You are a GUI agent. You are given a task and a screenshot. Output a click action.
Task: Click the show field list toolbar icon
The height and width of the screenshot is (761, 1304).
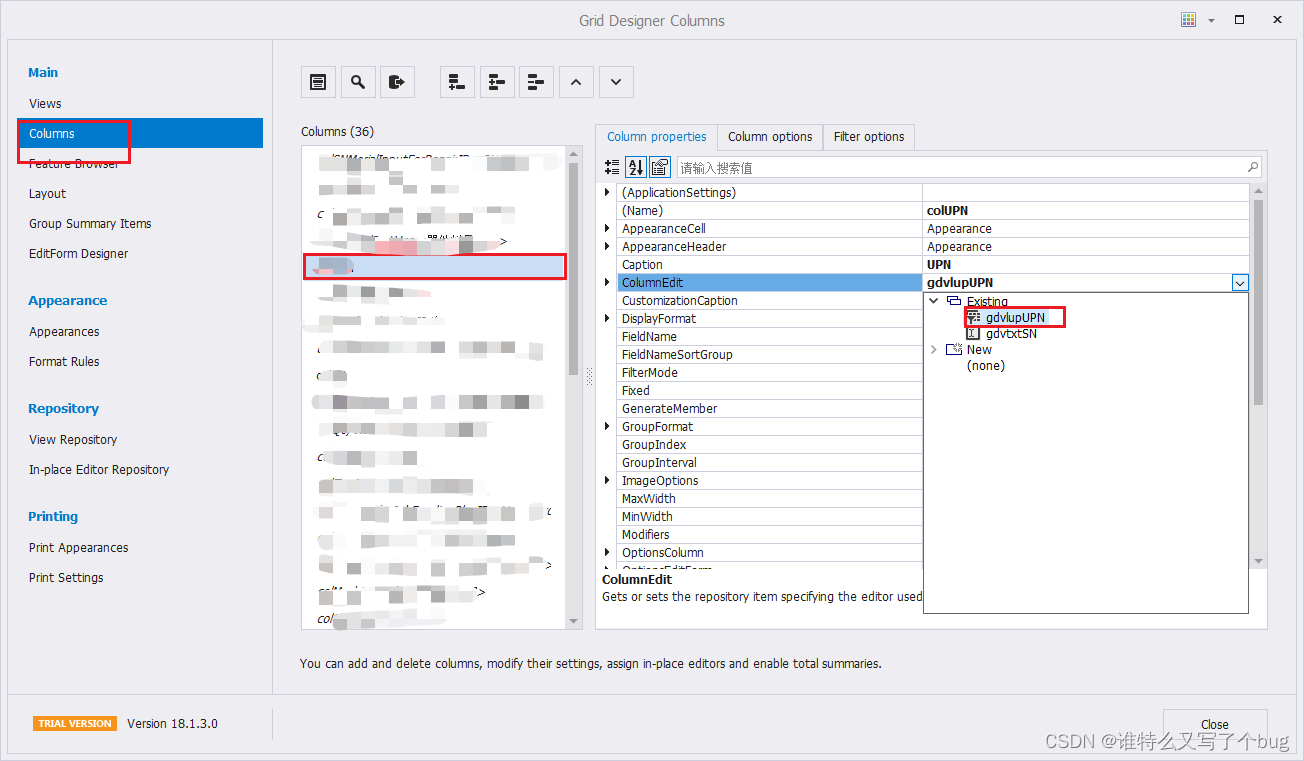point(318,82)
